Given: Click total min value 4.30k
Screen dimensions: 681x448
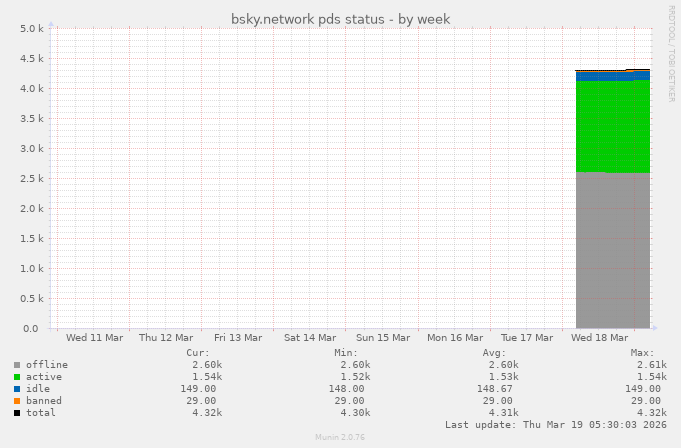Looking at the screenshot, I should pyautogui.click(x=355, y=412).
